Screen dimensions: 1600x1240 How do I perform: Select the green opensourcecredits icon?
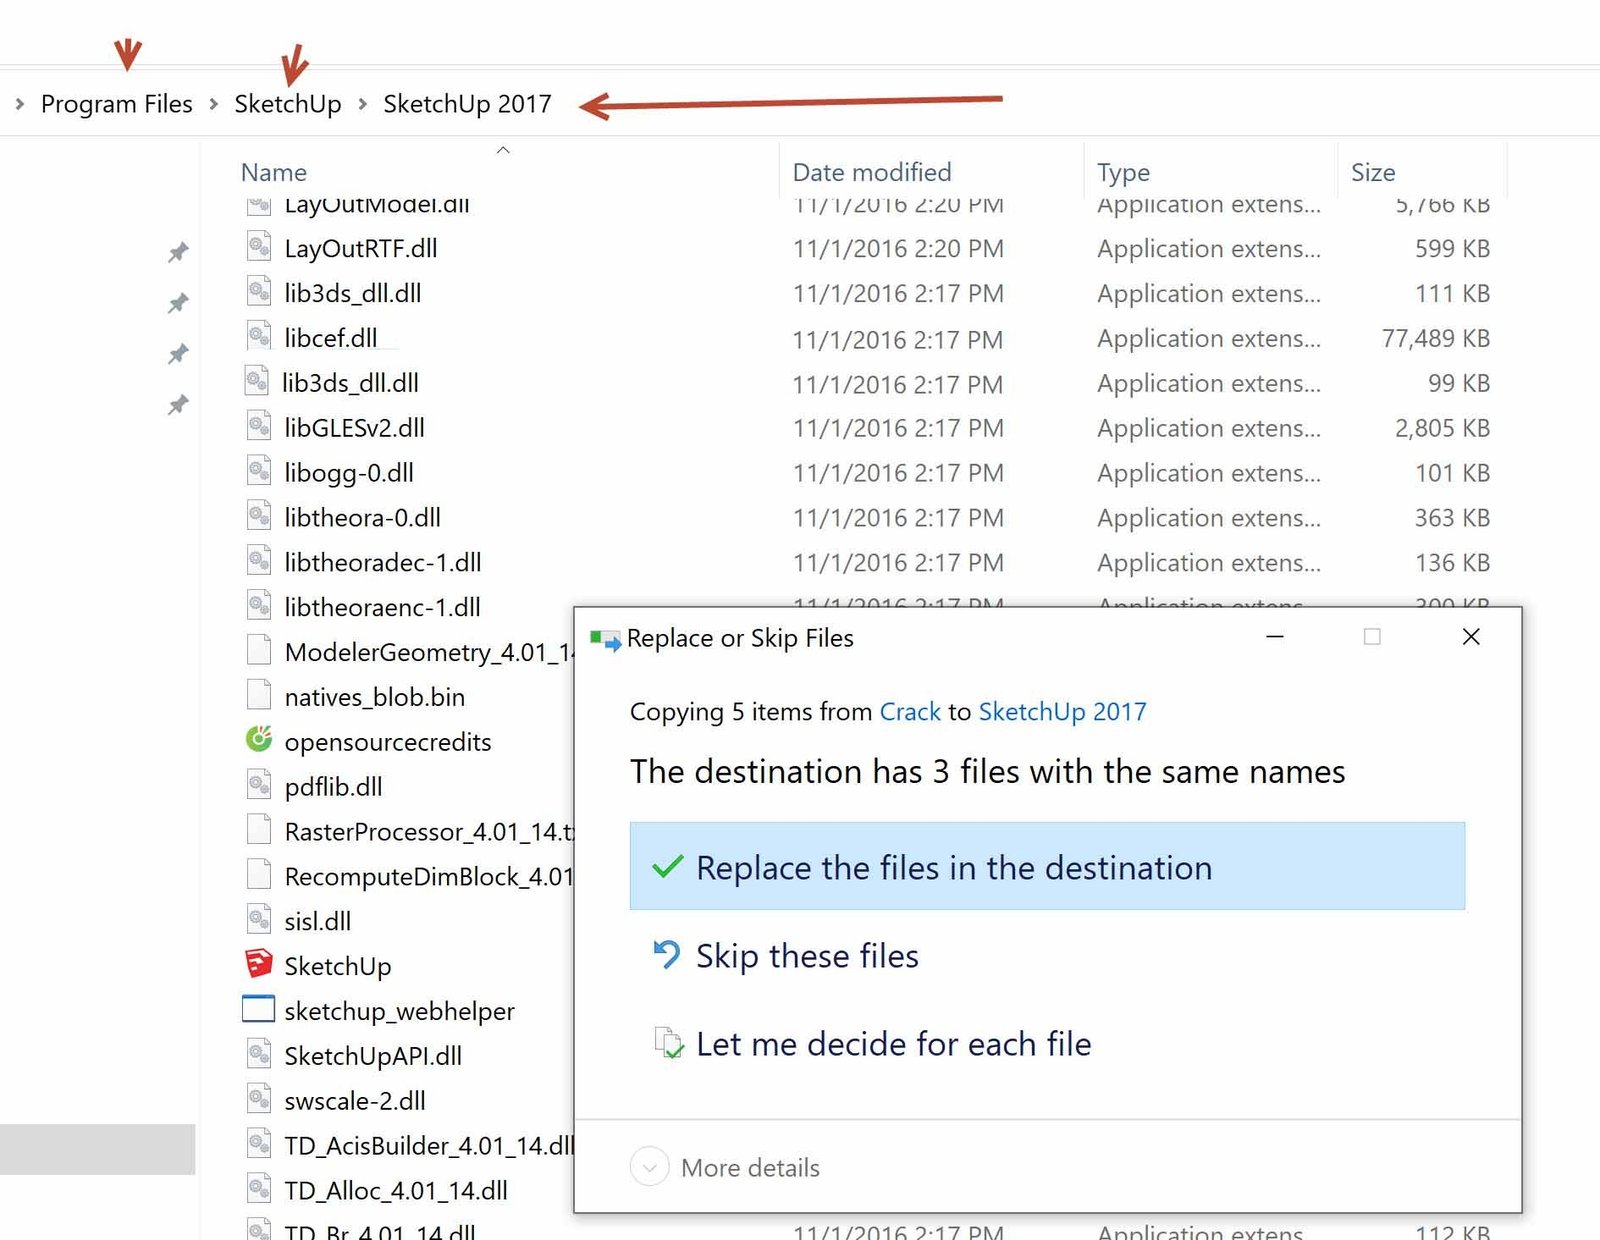click(259, 740)
